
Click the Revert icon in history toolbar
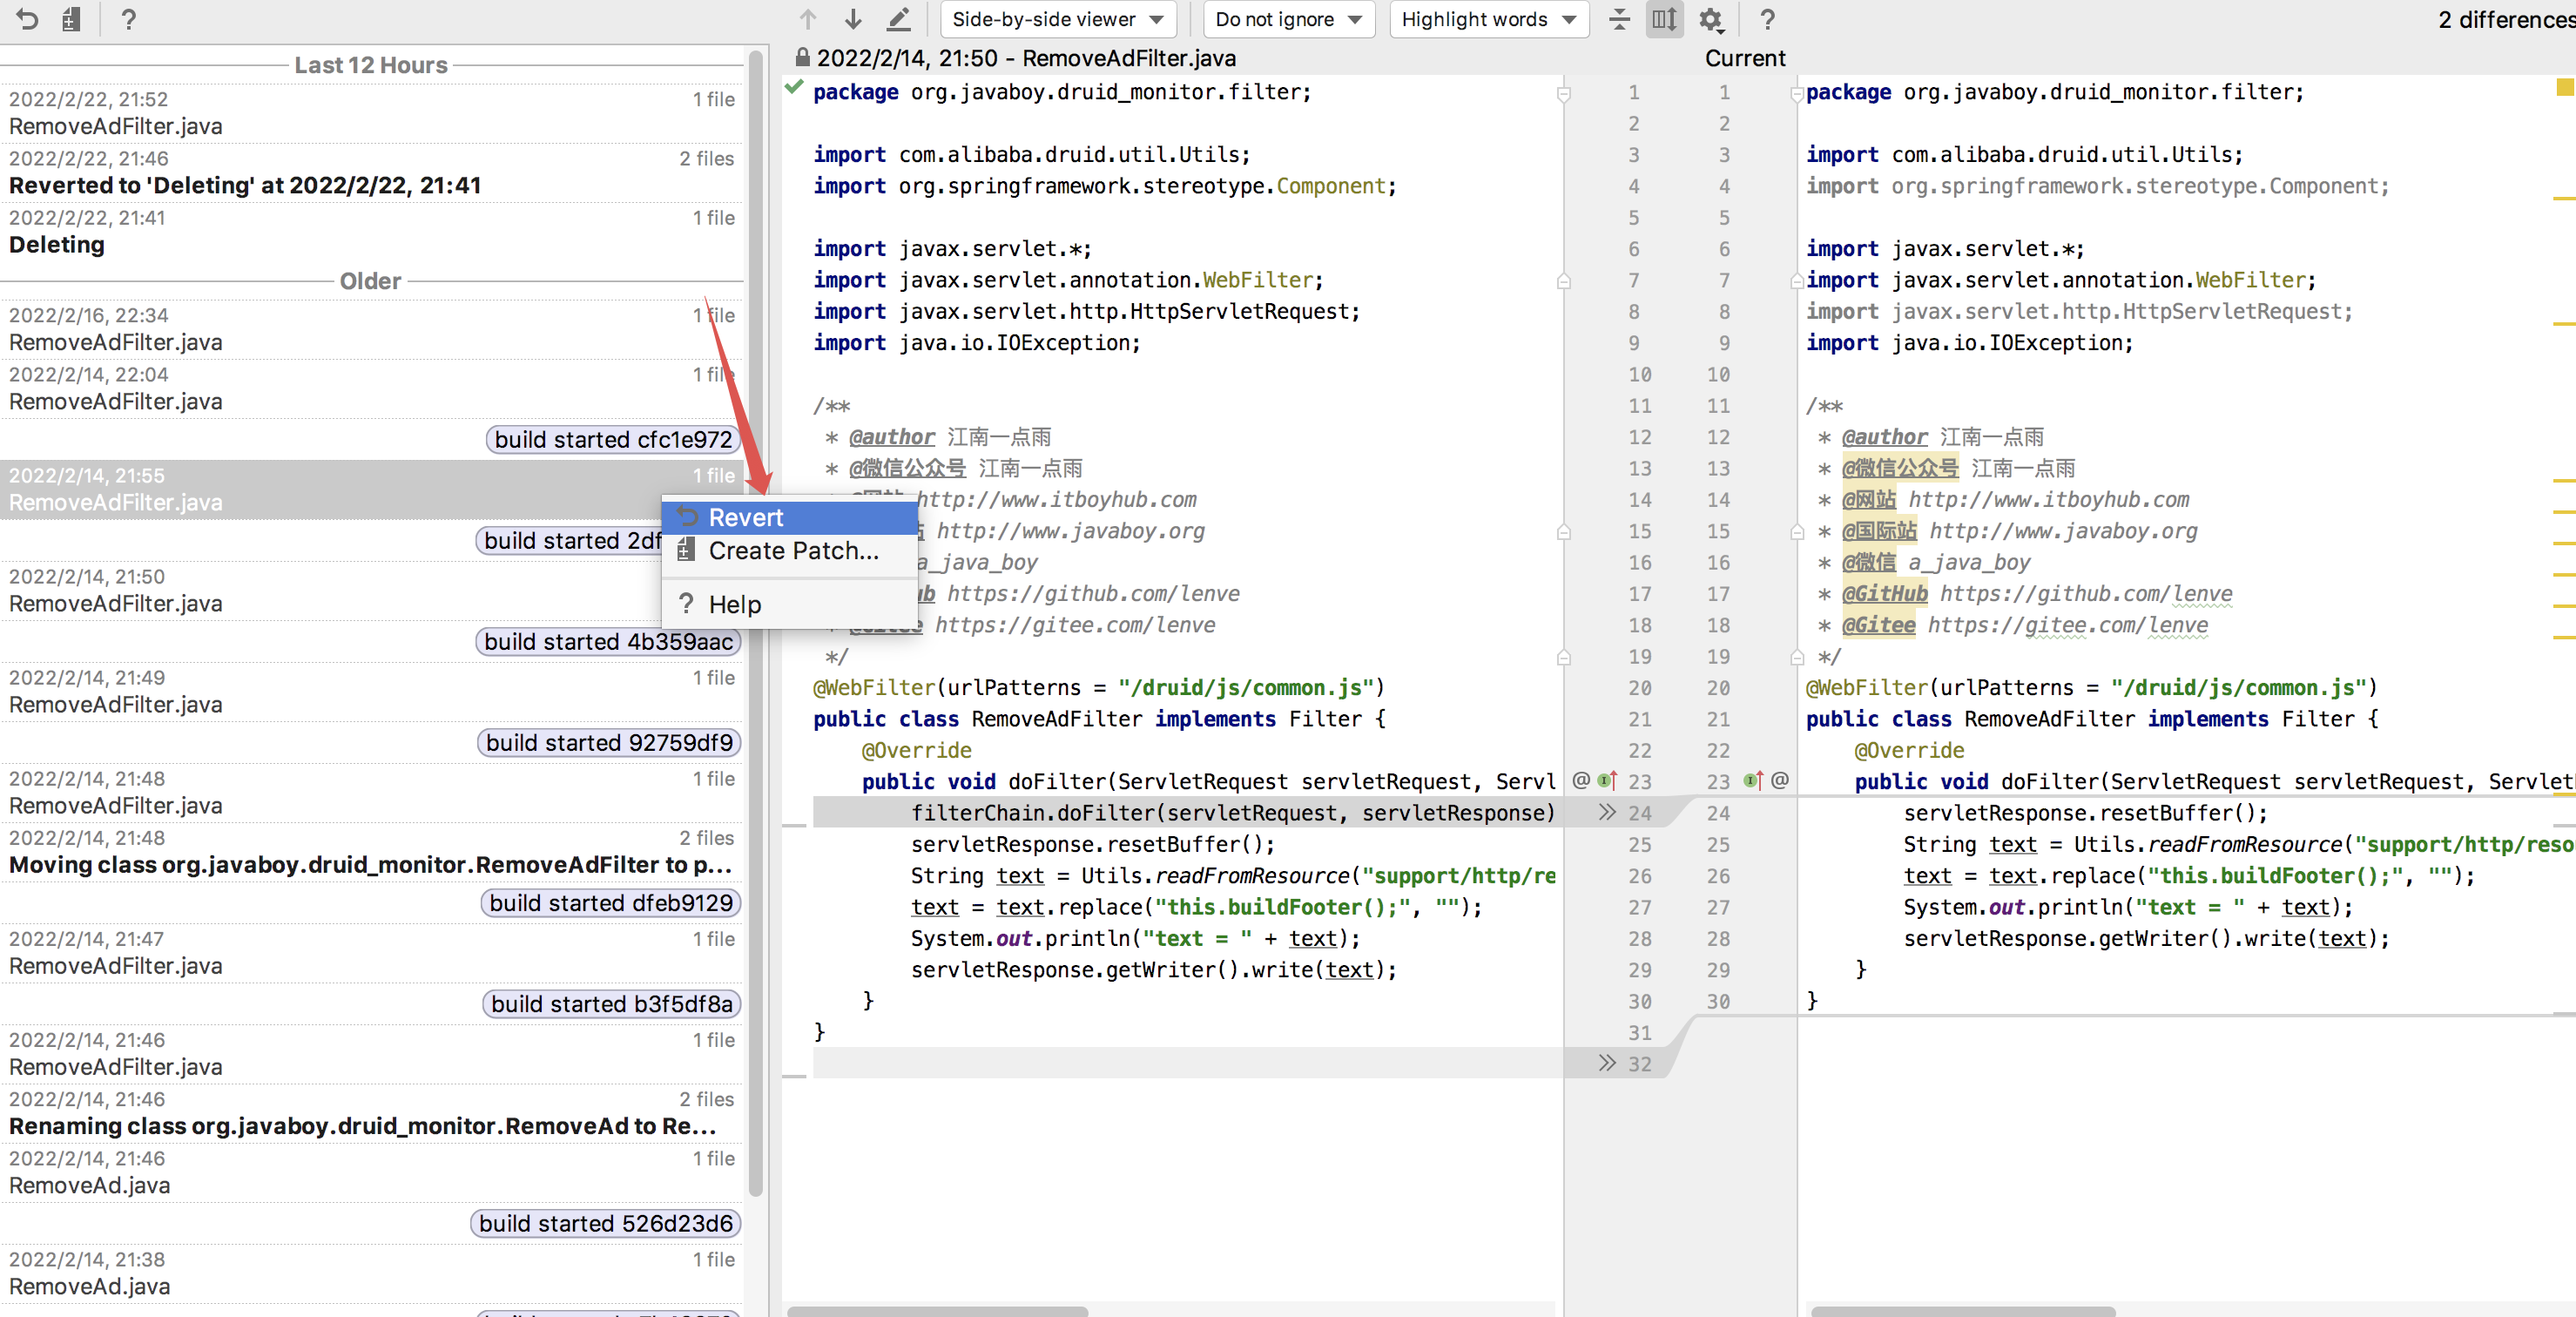pos(27,19)
